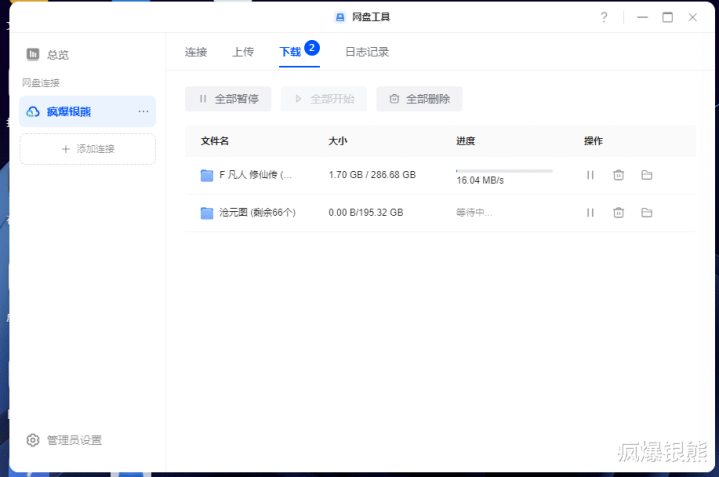Open 总览 in the sidebar

[57, 55]
